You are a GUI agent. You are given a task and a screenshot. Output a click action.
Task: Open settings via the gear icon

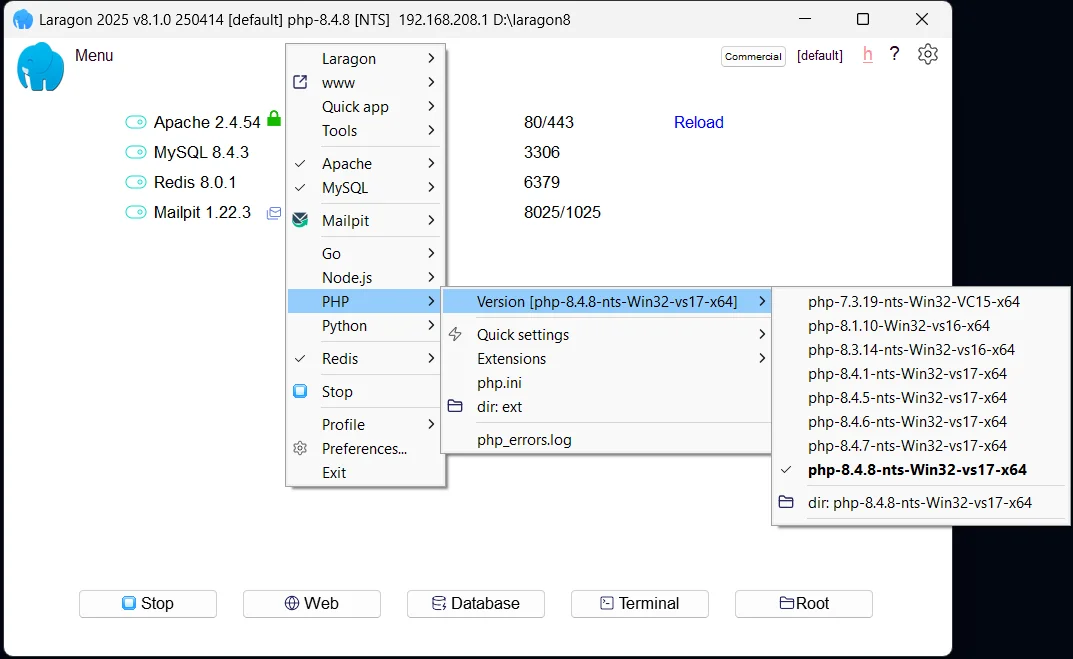click(927, 55)
